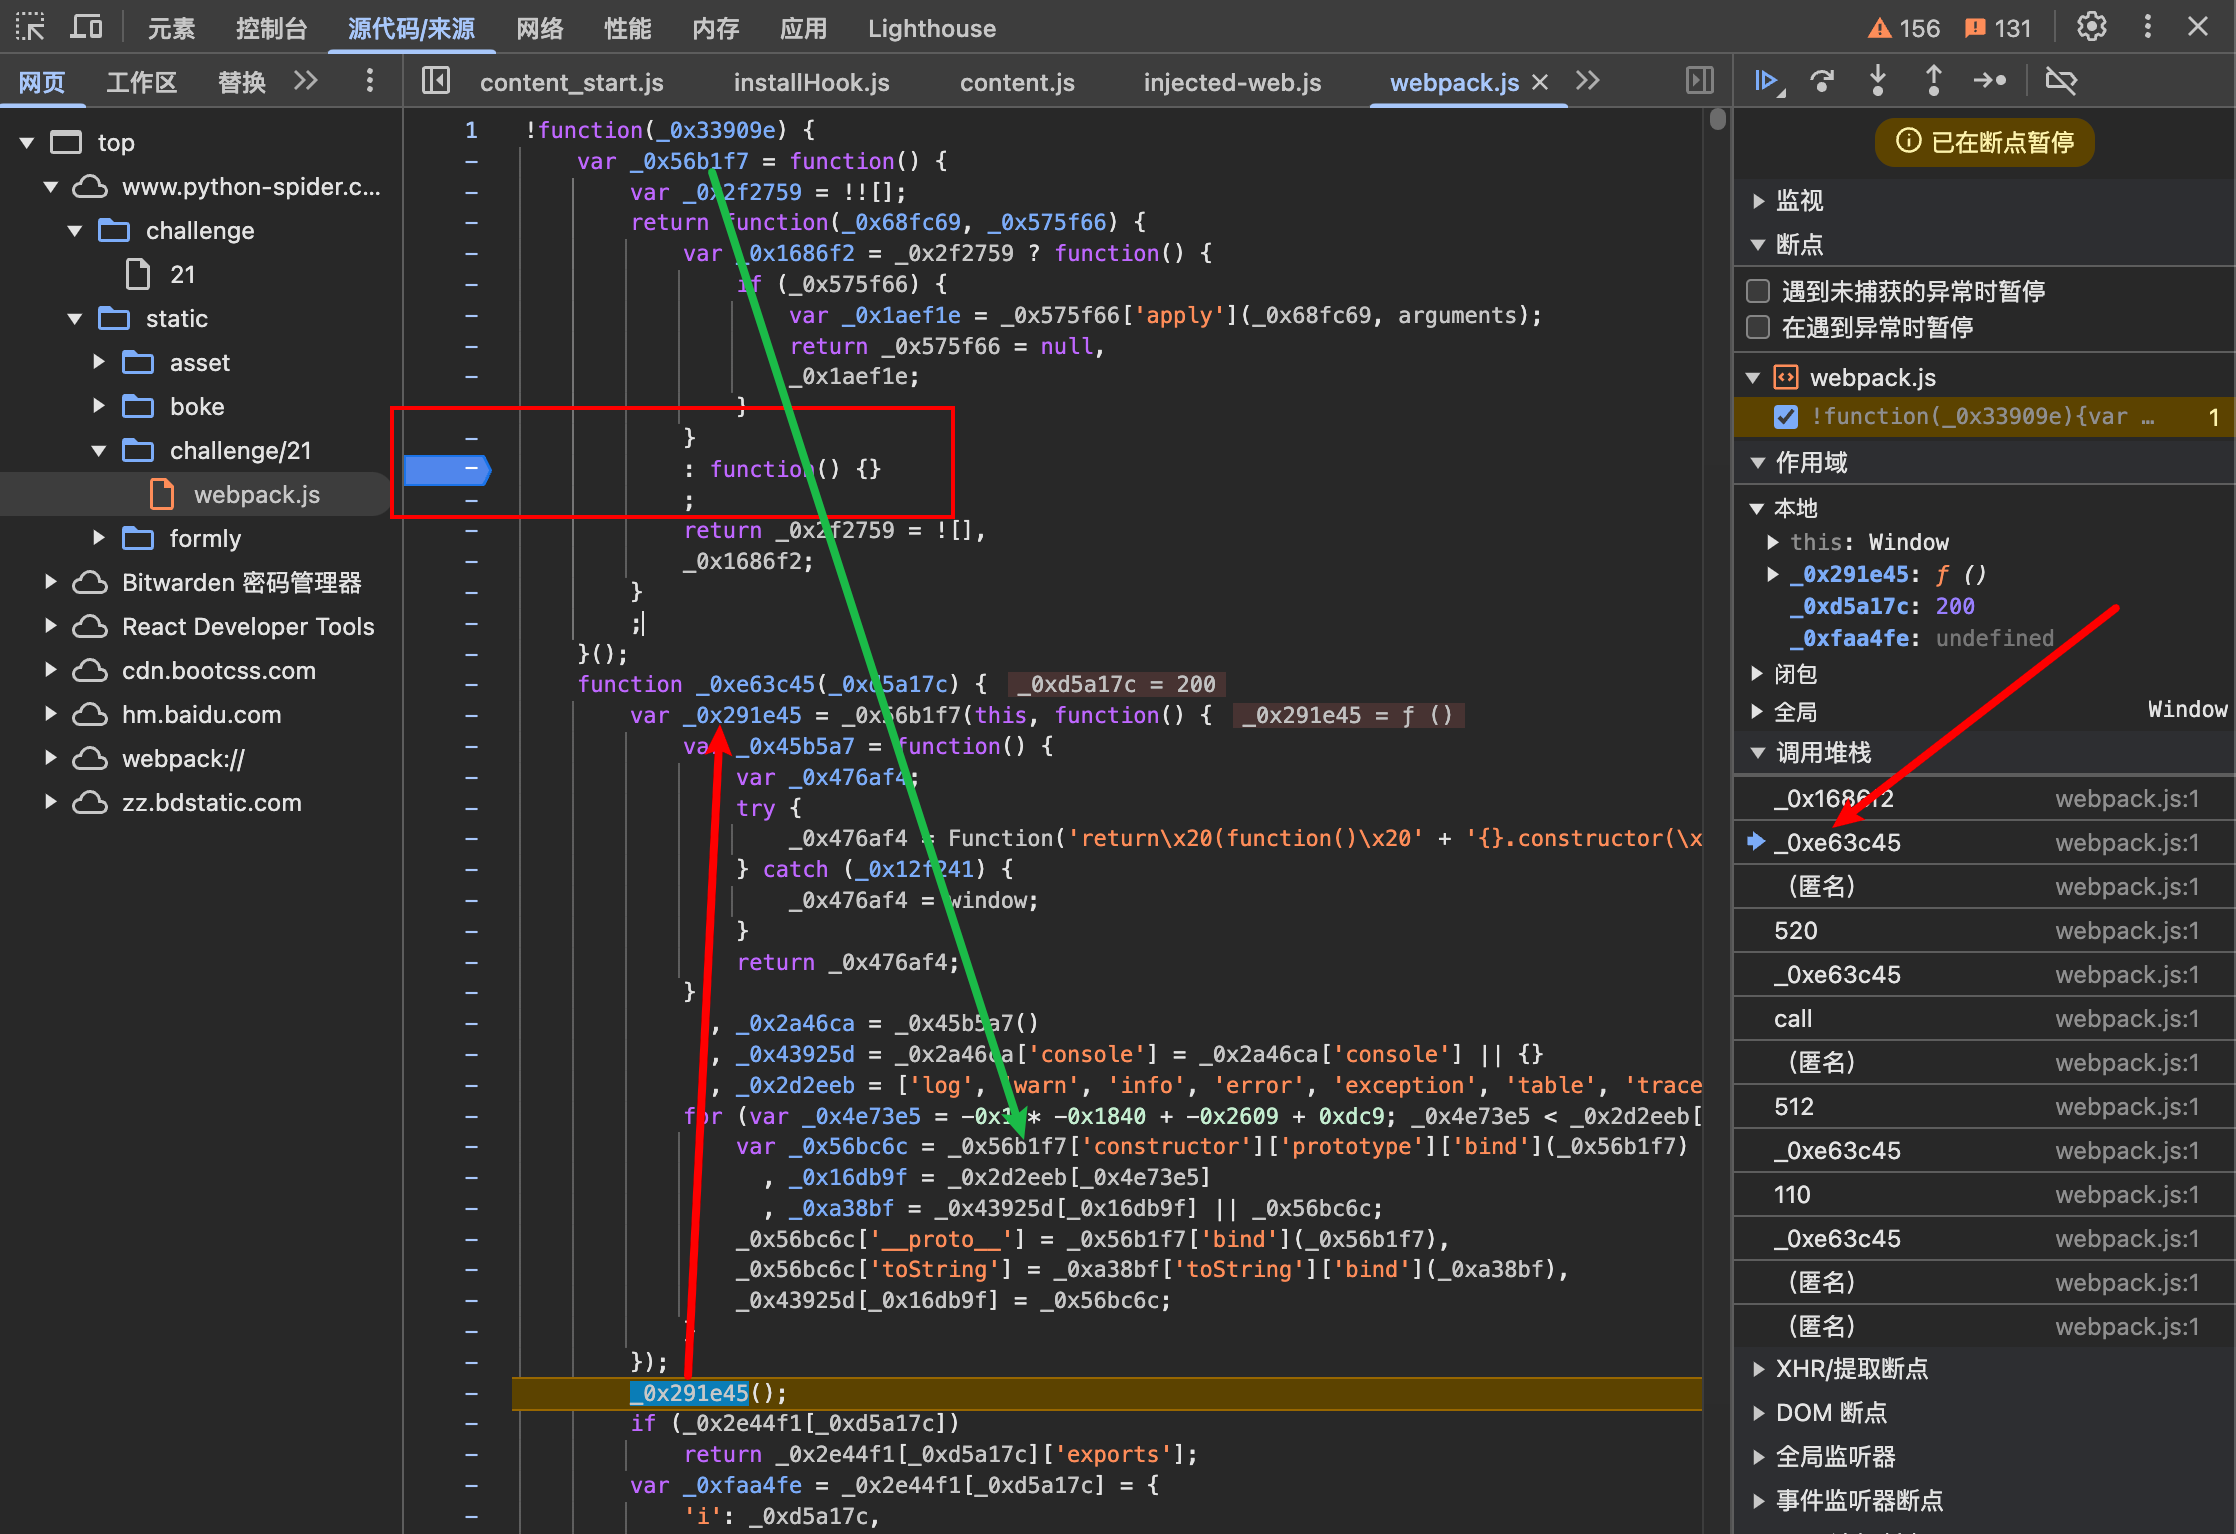2236x1534 pixels.
Task: Click the inspect element picker icon
Action: pyautogui.click(x=30, y=27)
